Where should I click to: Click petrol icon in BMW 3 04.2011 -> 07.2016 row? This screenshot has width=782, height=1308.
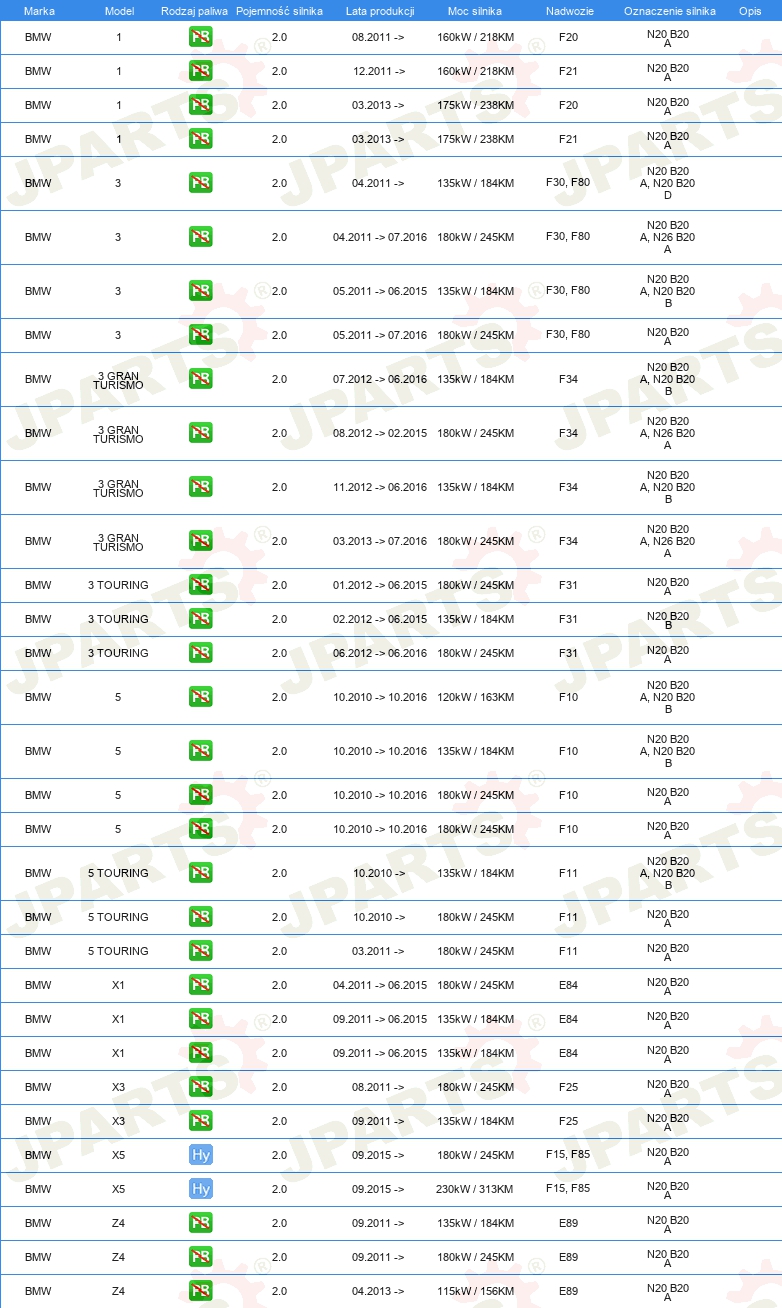click(201, 237)
